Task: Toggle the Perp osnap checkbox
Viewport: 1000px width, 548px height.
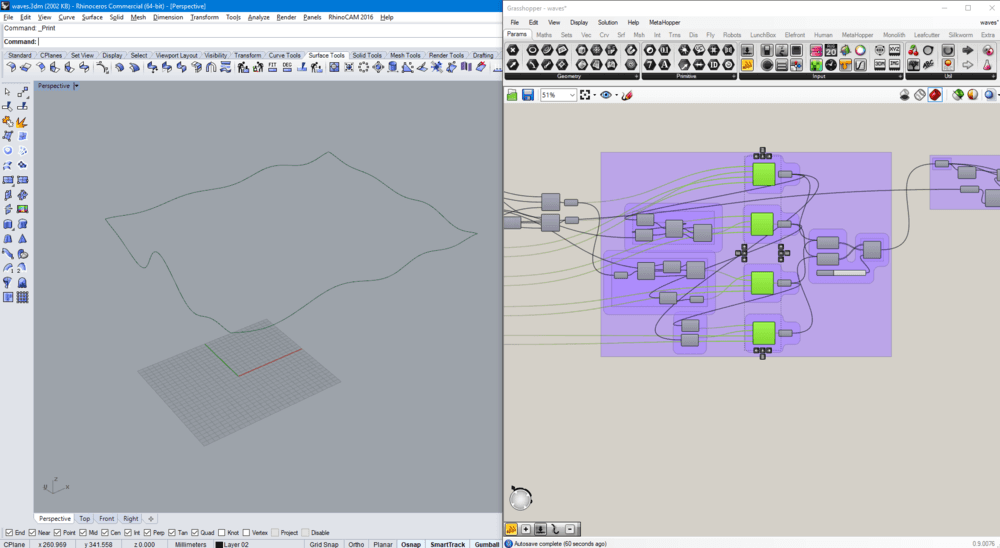Action: [x=147, y=532]
